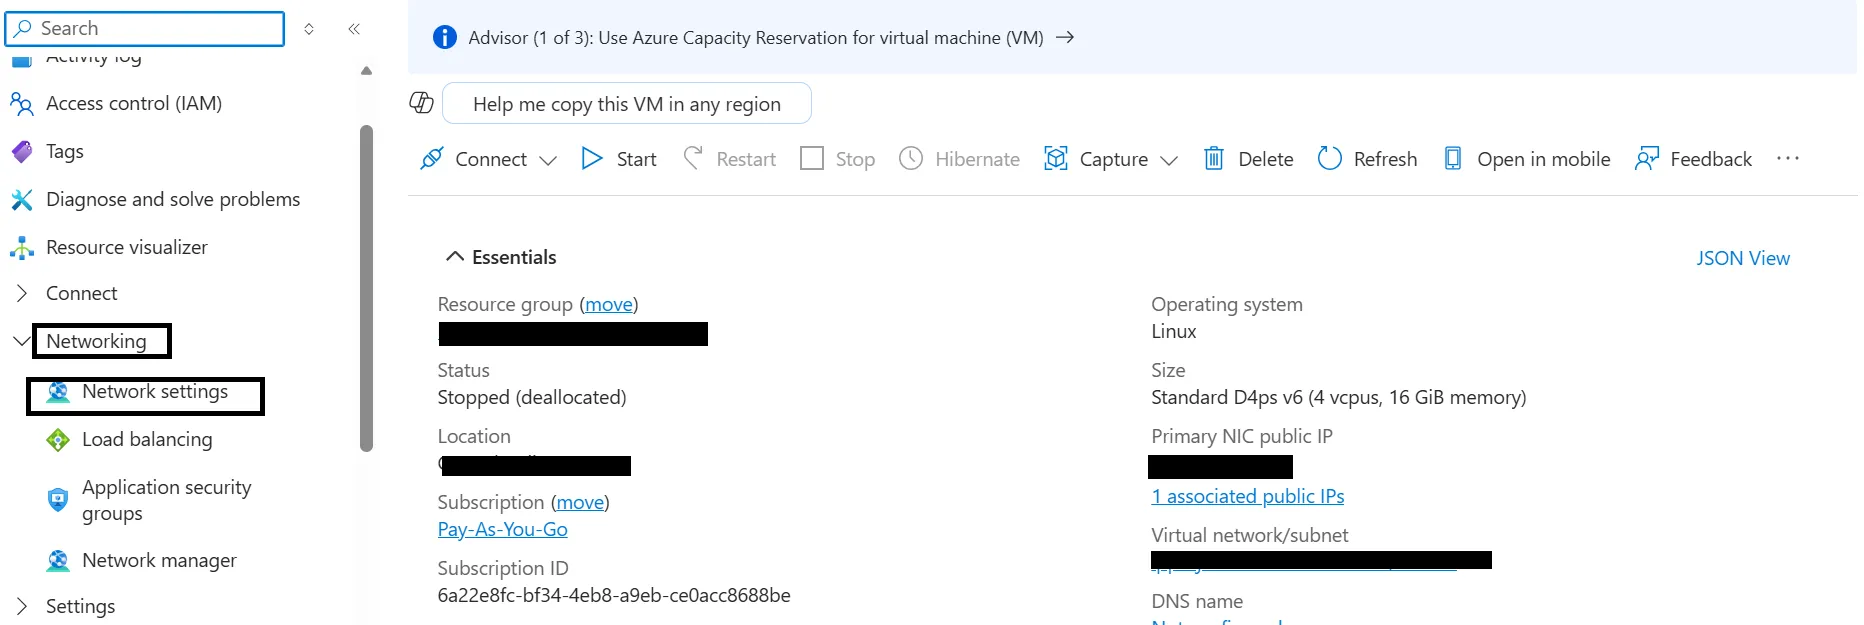Expand the Settings section in sidebar

tap(21, 606)
